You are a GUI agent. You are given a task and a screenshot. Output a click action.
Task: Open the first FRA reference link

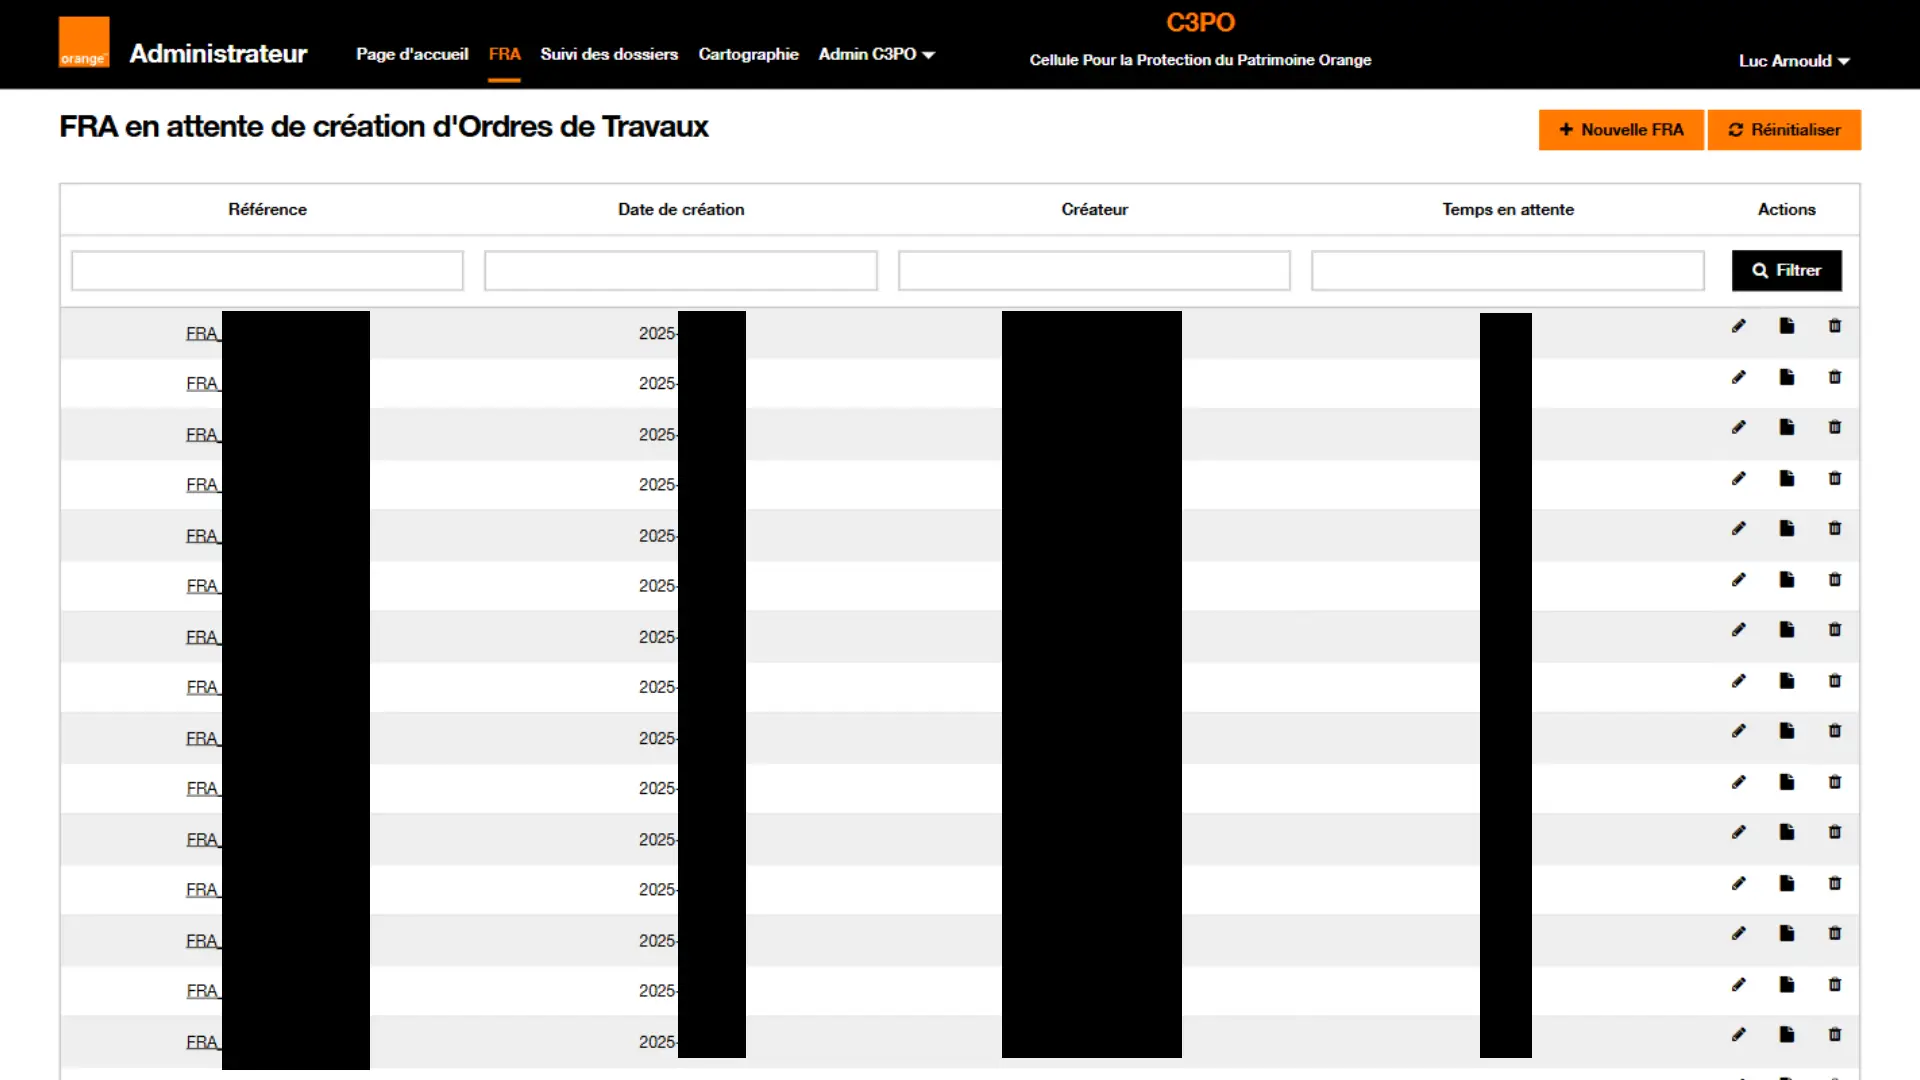tap(202, 334)
